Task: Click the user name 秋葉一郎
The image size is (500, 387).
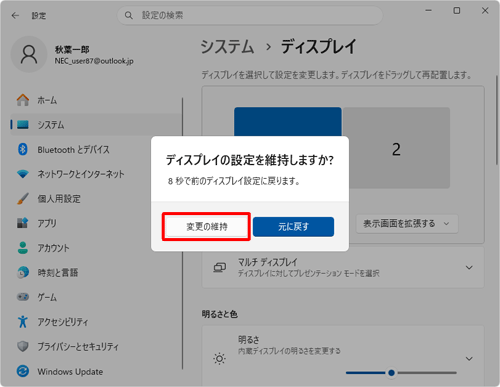Action: 72,50
